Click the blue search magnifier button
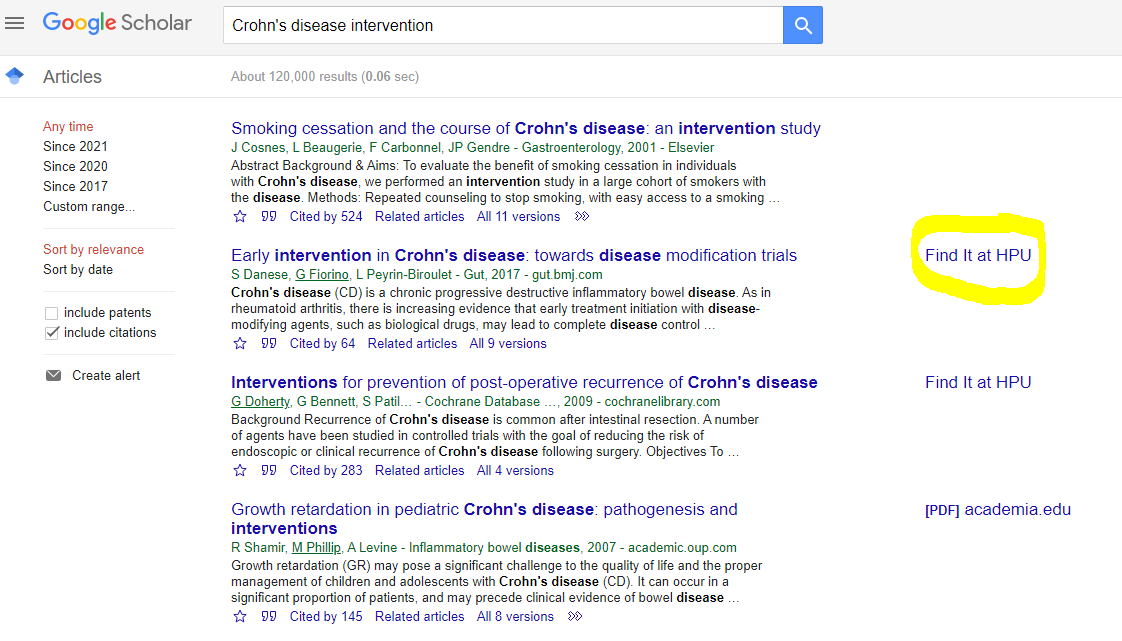Screen dimensions: 1122x641 803,25
